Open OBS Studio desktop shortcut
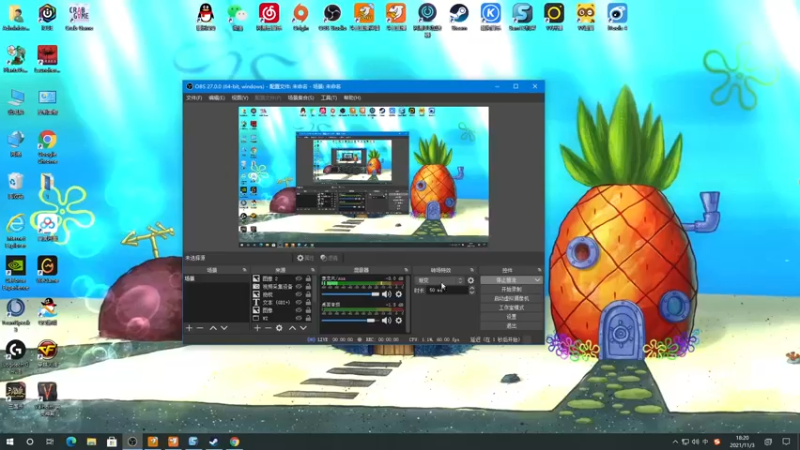This screenshot has width=800, height=450. click(332, 17)
